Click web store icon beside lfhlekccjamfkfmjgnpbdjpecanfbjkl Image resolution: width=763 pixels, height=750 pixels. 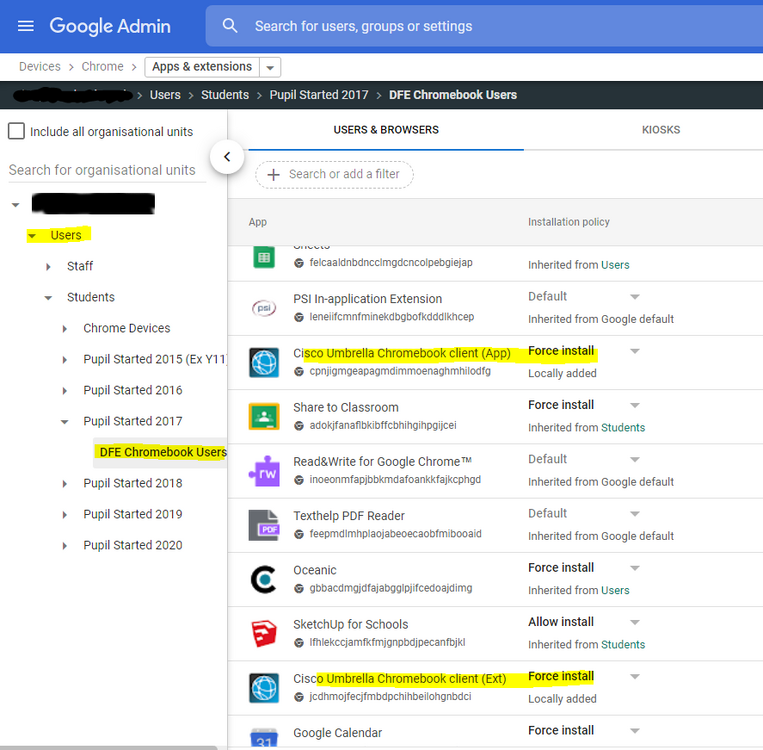[x=299, y=643]
